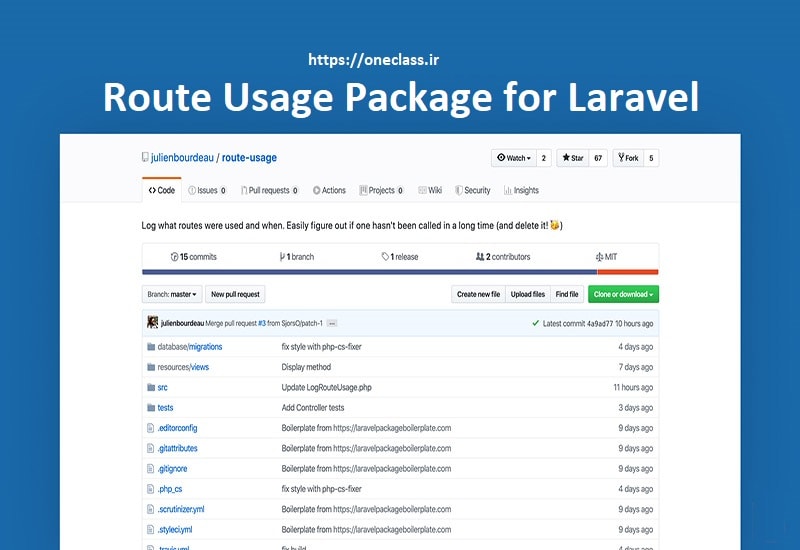
Task: Click the green commit status checkmark
Action: (x=535, y=323)
